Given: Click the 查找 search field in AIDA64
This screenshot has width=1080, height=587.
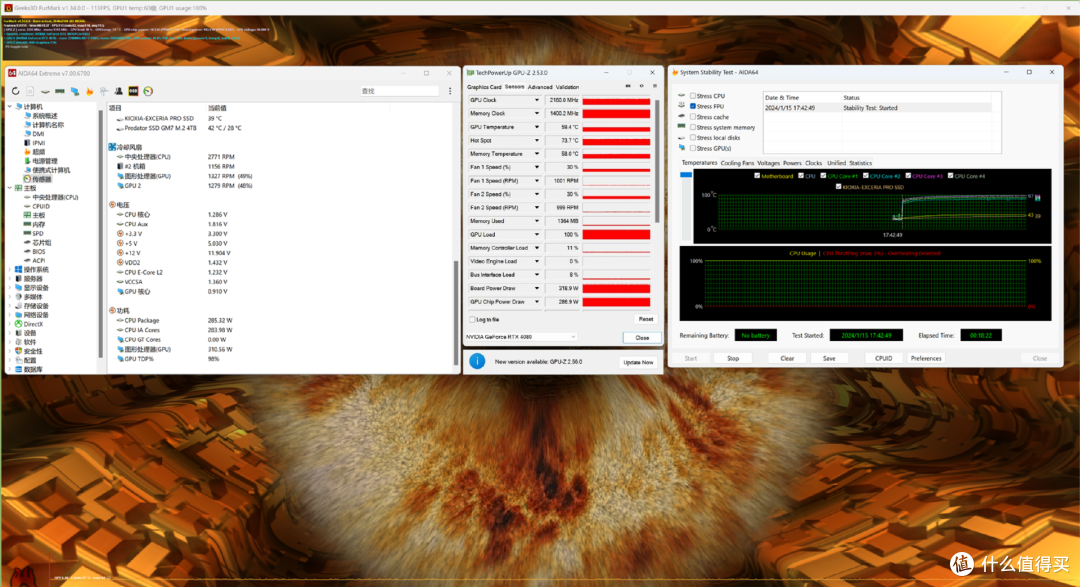Looking at the screenshot, I should [399, 91].
